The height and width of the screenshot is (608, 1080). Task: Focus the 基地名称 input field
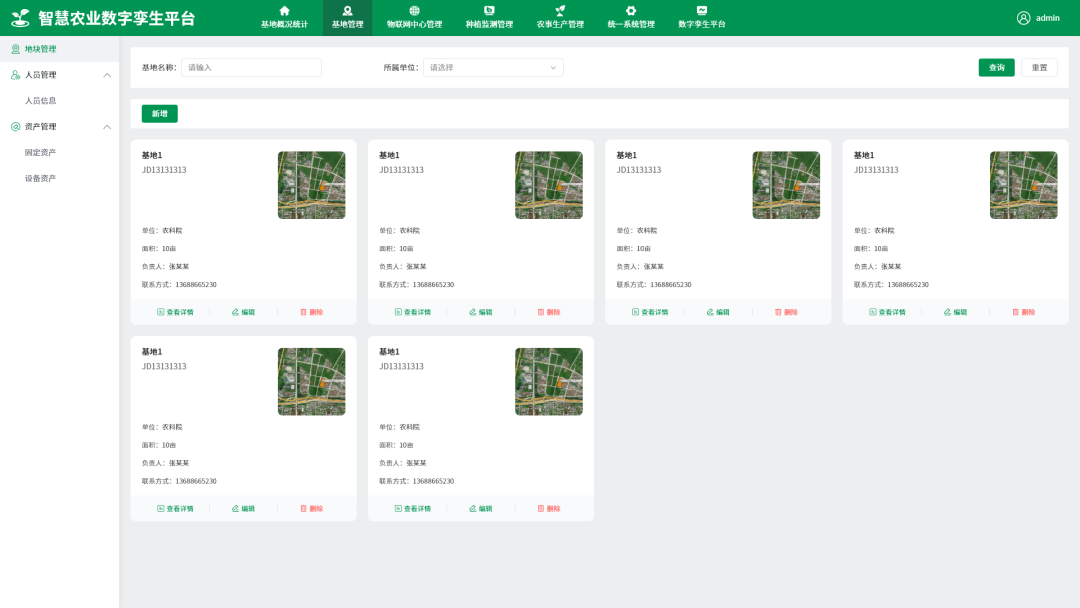point(251,67)
